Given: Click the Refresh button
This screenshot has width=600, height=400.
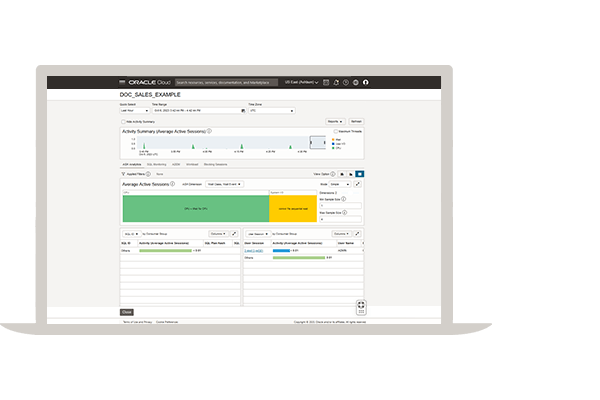Looking at the screenshot, I should tap(357, 121).
